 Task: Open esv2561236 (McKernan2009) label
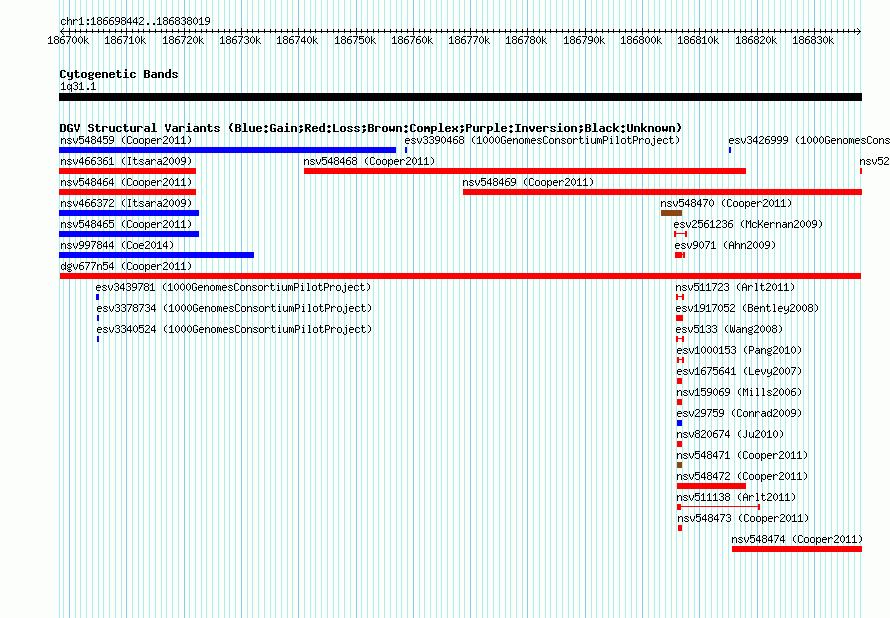(748, 224)
